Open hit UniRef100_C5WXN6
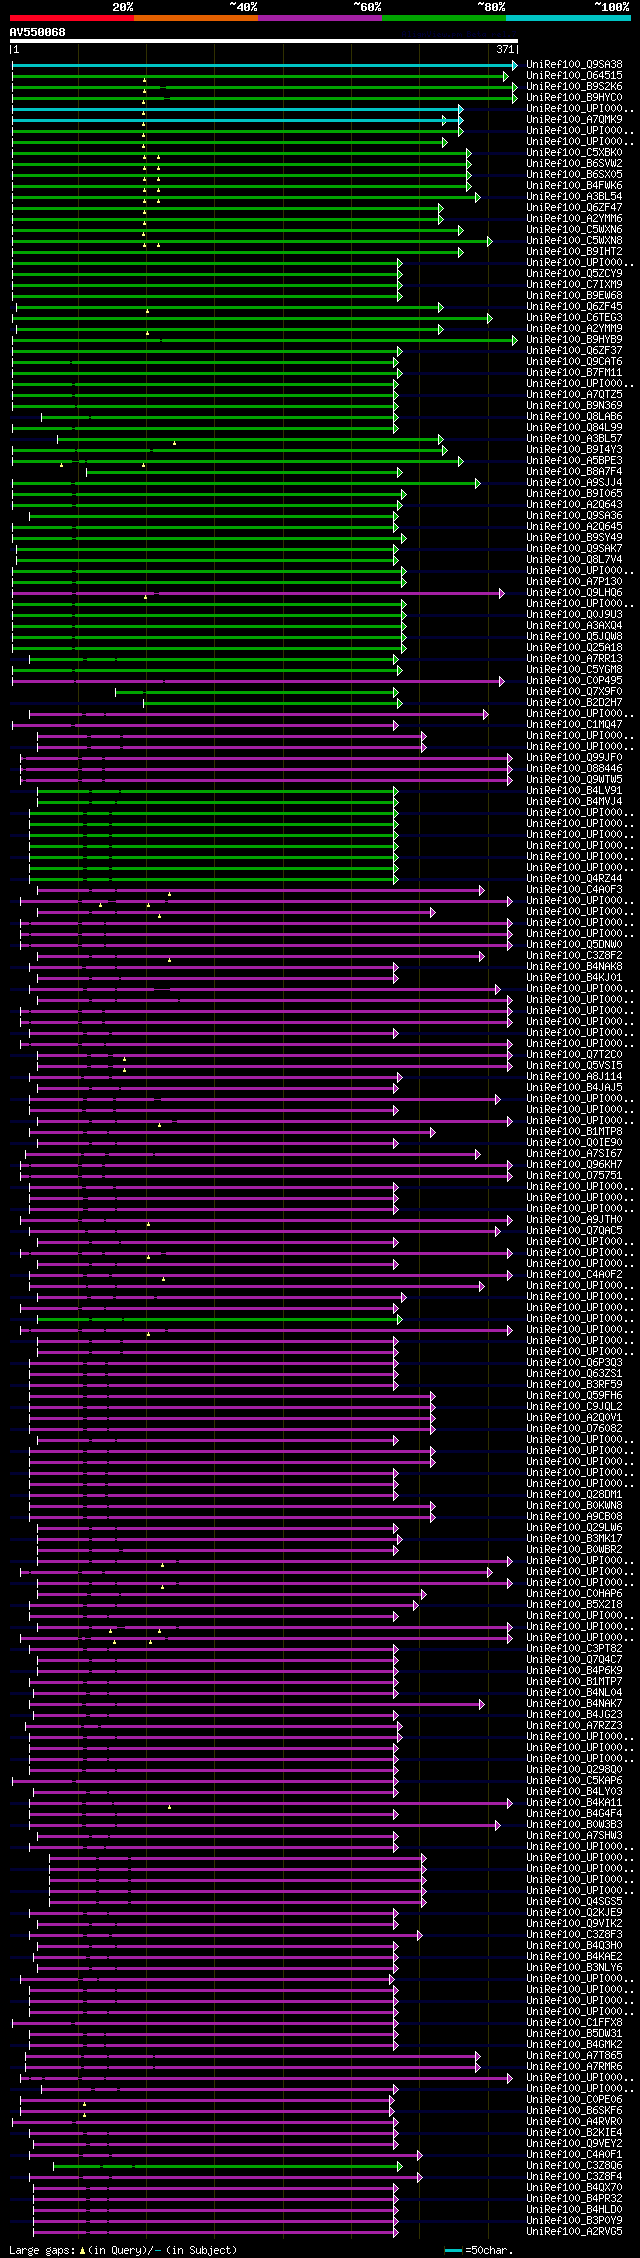The width and height of the screenshot is (640, 2258). pyautogui.click(x=574, y=229)
